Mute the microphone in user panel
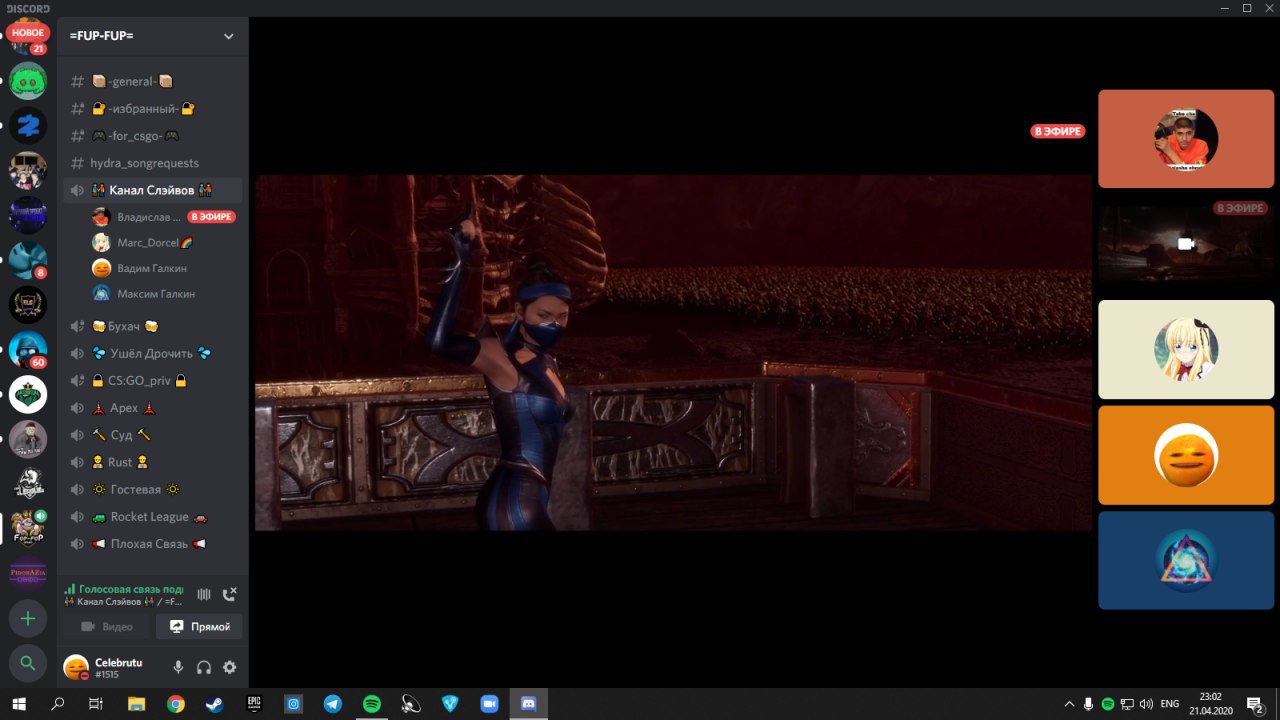1280x720 pixels. (178, 667)
